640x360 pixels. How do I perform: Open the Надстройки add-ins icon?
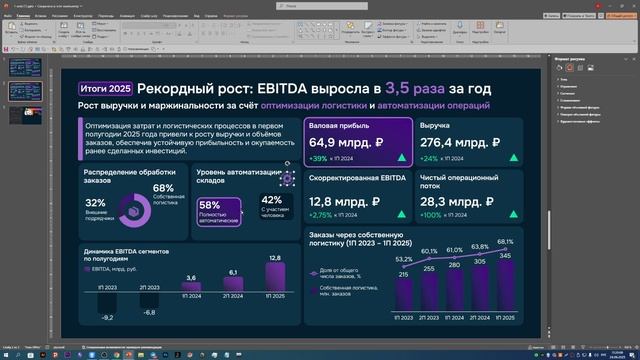pyautogui.click(x=480, y=26)
